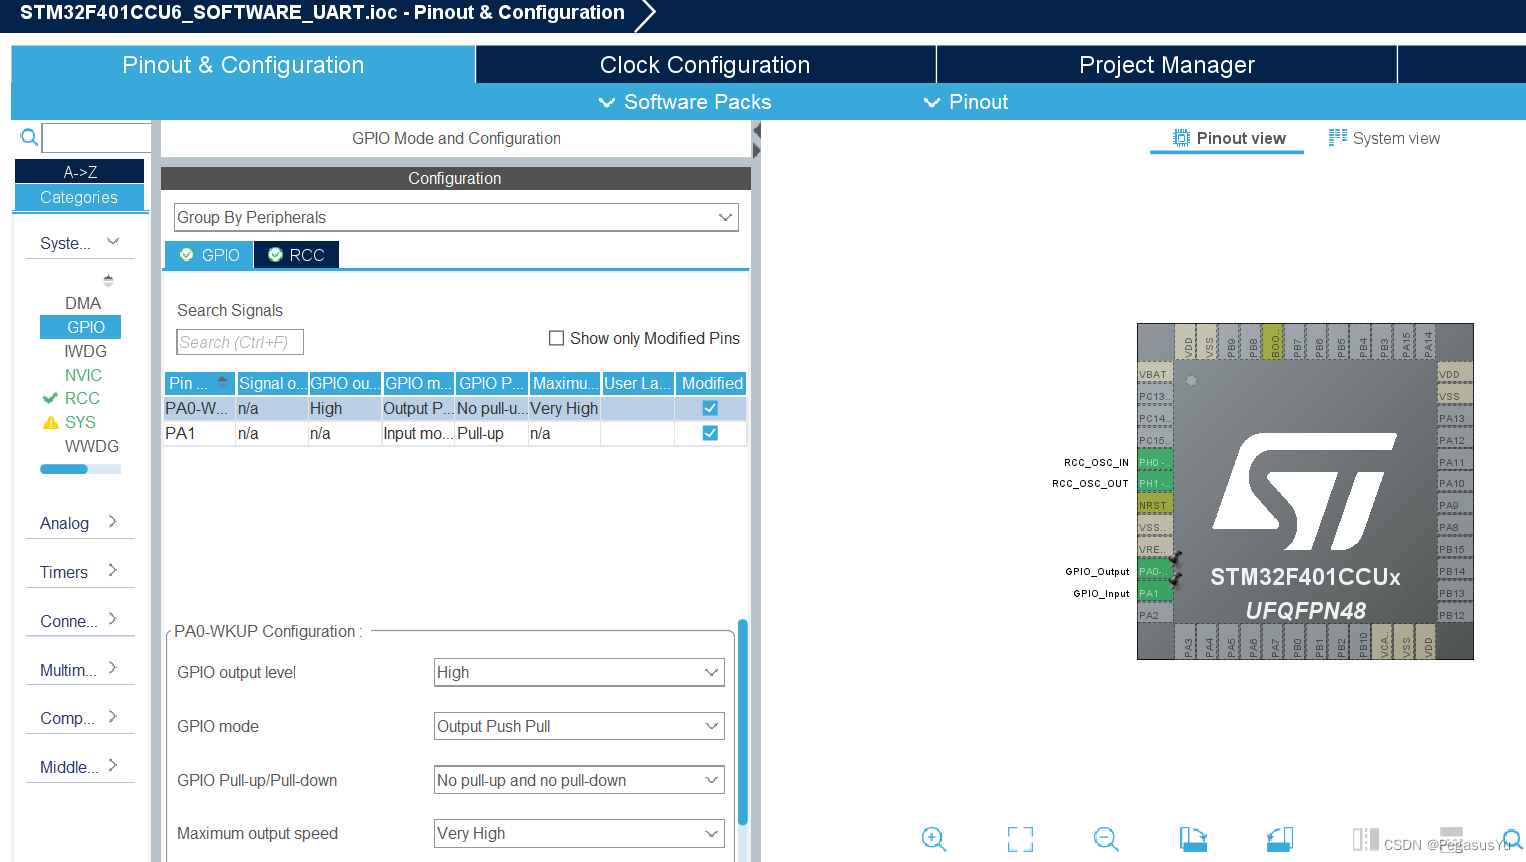Viewport: 1526px width, 862px height.
Task: Select DMA in the system core list
Action: [x=83, y=303]
